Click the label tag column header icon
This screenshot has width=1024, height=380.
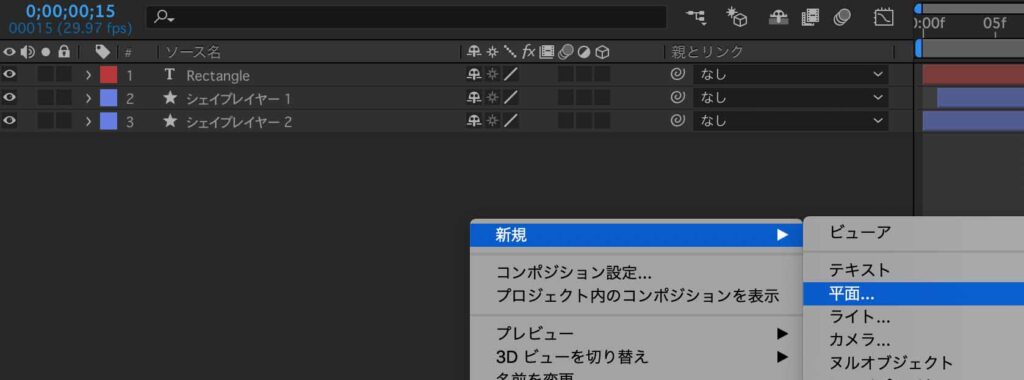[x=103, y=52]
